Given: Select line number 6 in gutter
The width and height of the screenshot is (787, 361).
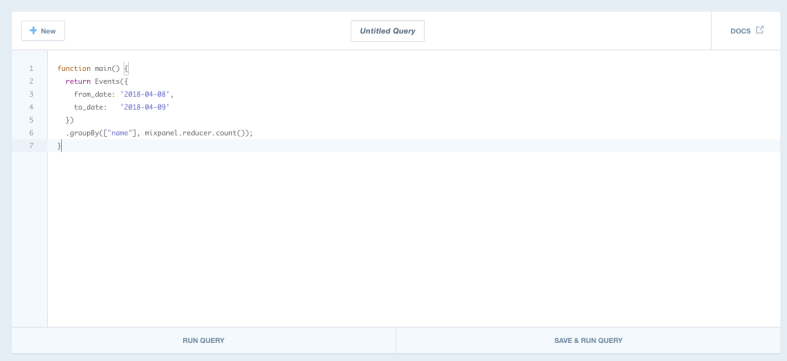Looking at the screenshot, I should 31,133.
